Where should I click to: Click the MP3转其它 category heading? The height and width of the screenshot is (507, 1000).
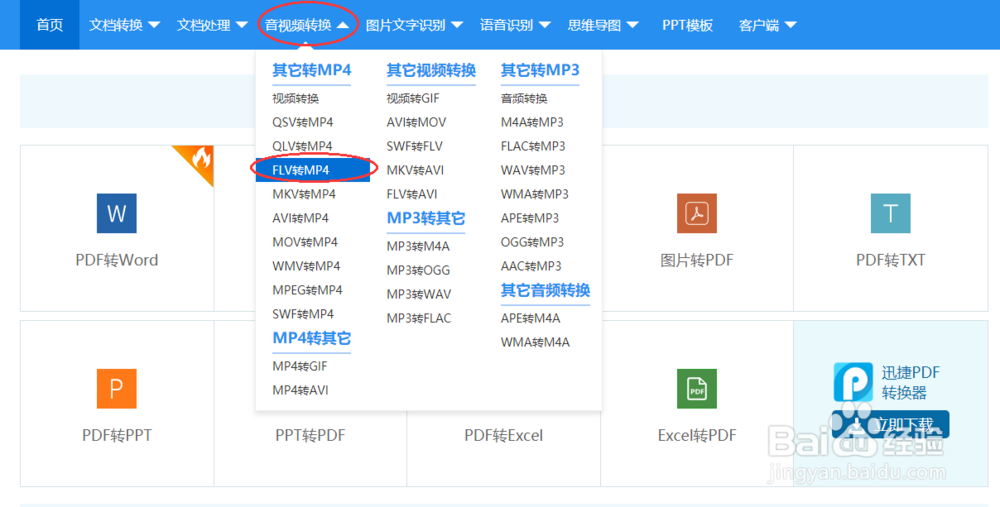426,218
